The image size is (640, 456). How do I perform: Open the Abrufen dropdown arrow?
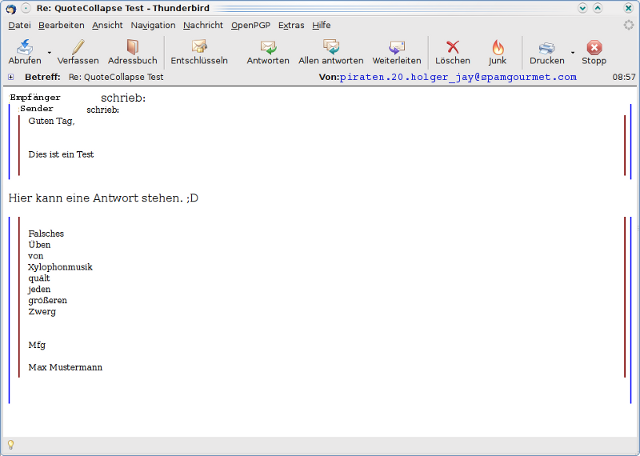coord(49,52)
